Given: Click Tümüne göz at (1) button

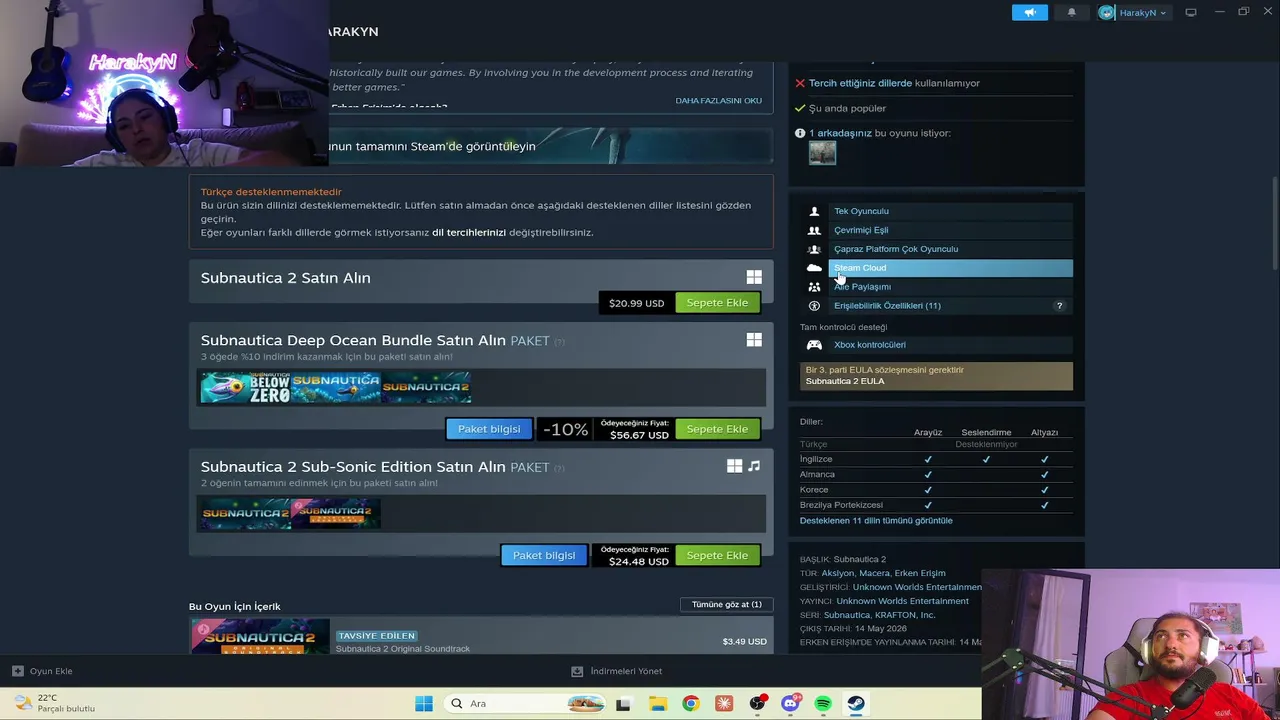Looking at the screenshot, I should pyautogui.click(x=727, y=604).
